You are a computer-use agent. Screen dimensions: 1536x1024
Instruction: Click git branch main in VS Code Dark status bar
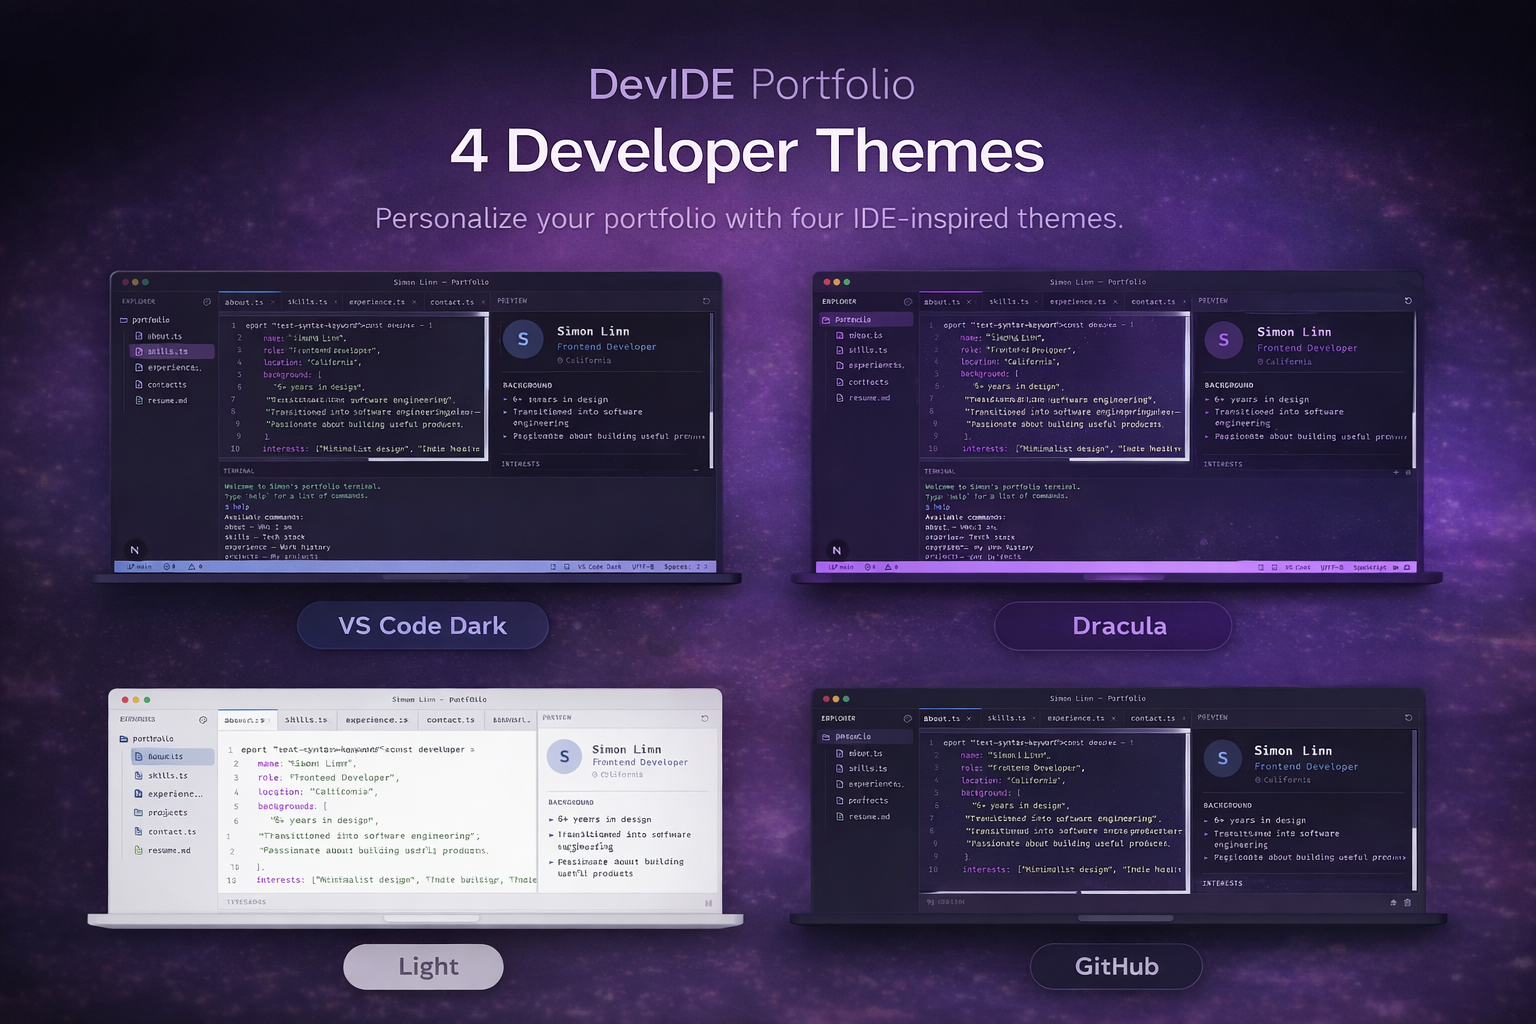pyautogui.click(x=140, y=567)
